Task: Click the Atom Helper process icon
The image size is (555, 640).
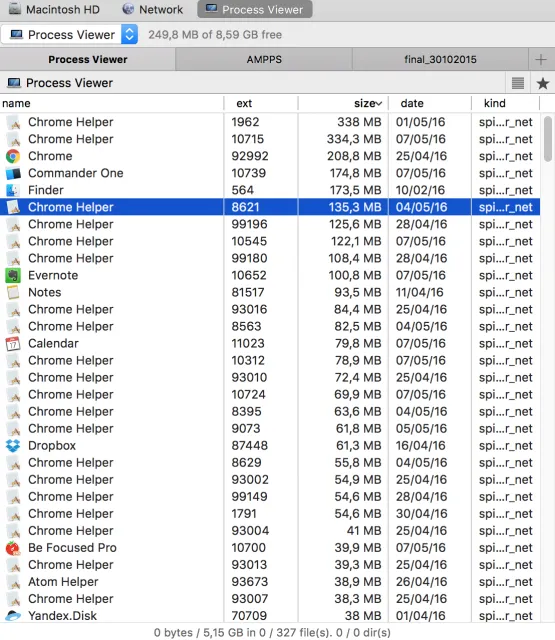Action: (13, 582)
